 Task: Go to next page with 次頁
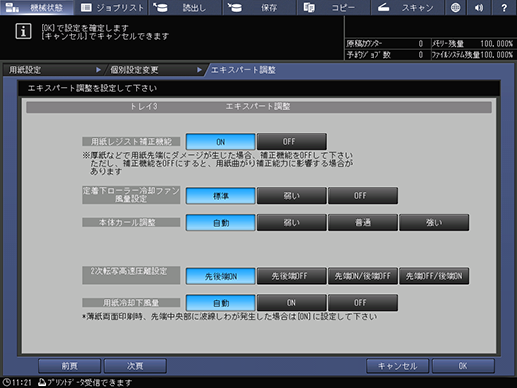pos(135,366)
